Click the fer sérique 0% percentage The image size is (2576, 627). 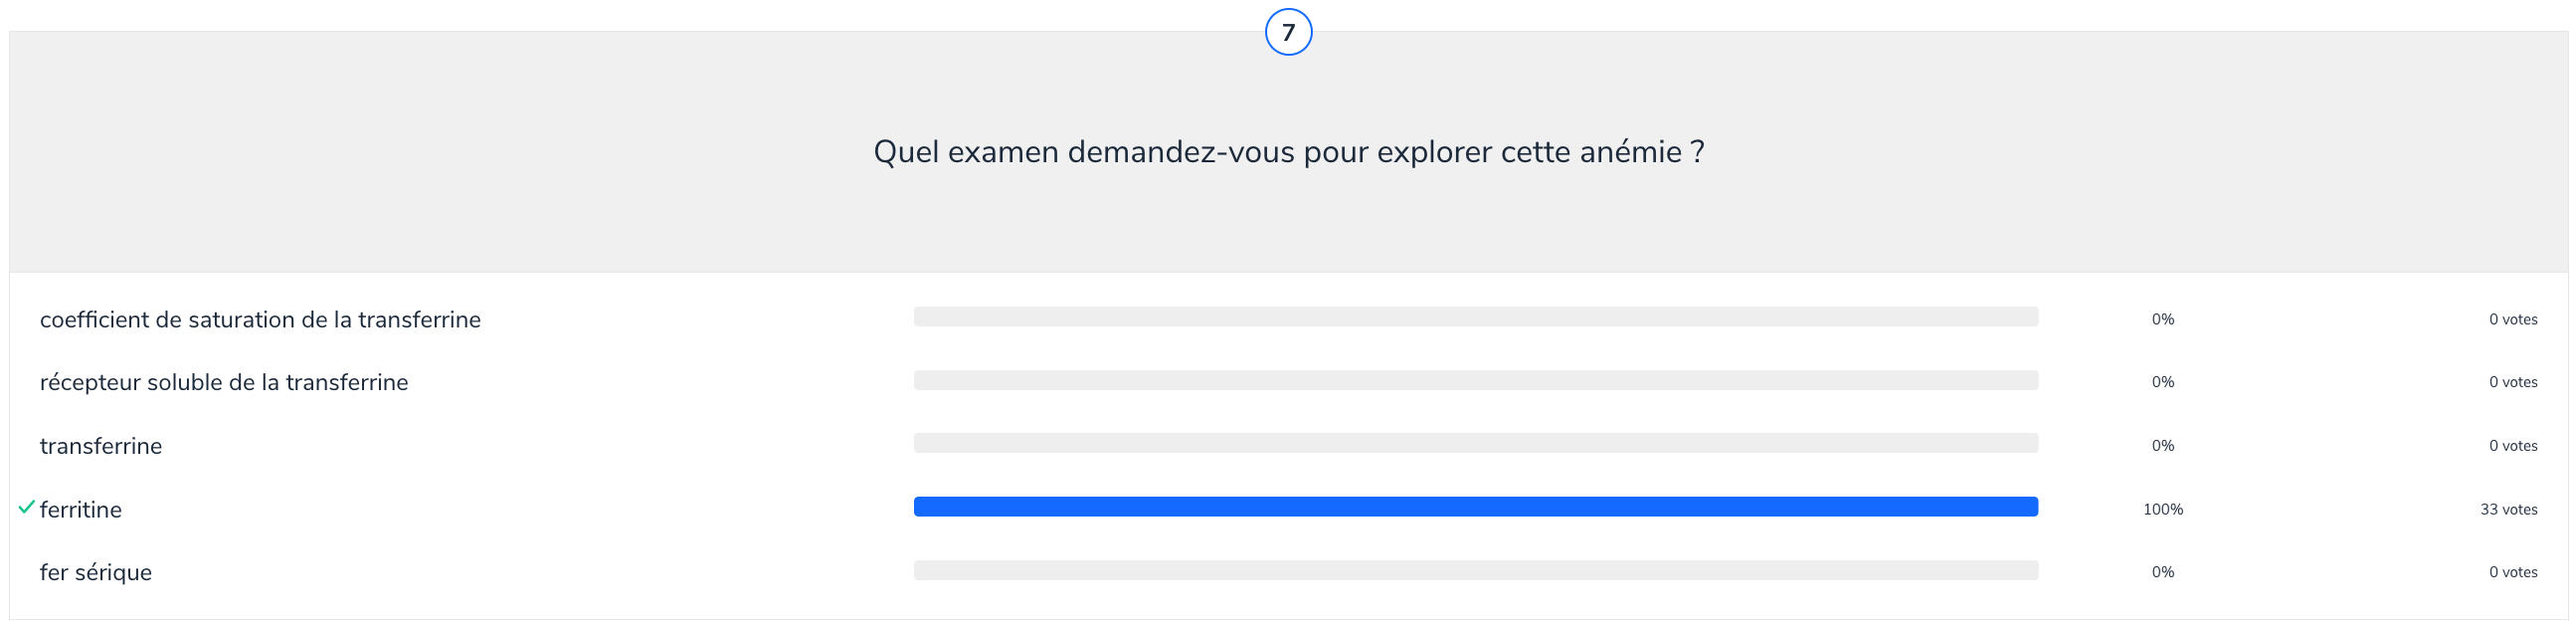(2162, 573)
